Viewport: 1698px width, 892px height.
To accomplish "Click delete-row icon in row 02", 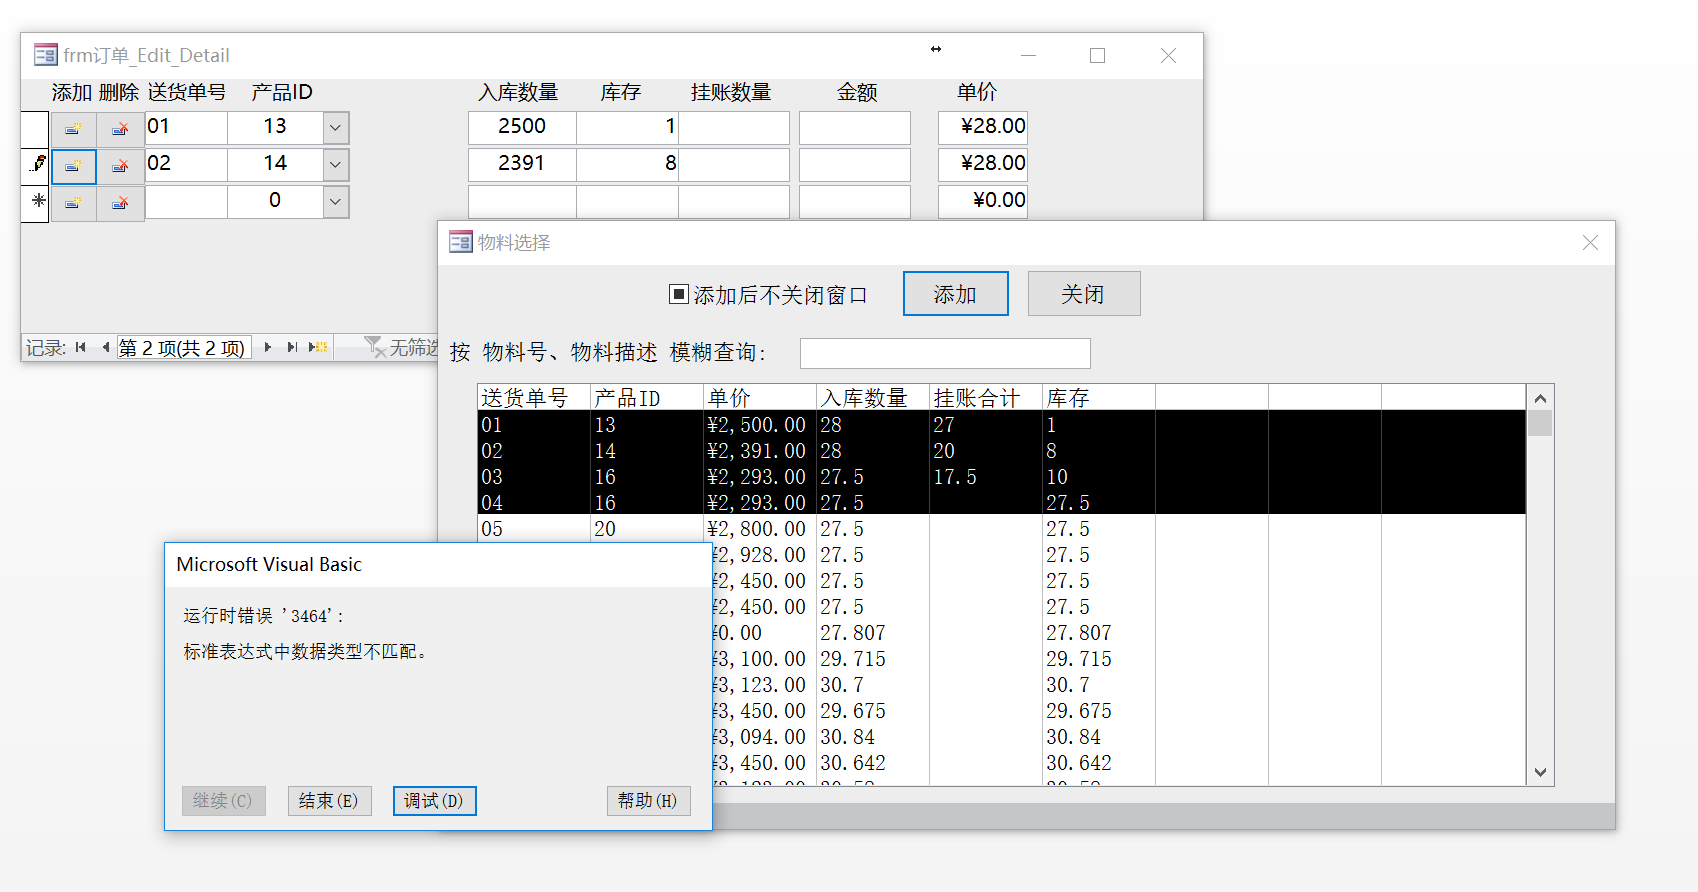I will click(x=120, y=166).
